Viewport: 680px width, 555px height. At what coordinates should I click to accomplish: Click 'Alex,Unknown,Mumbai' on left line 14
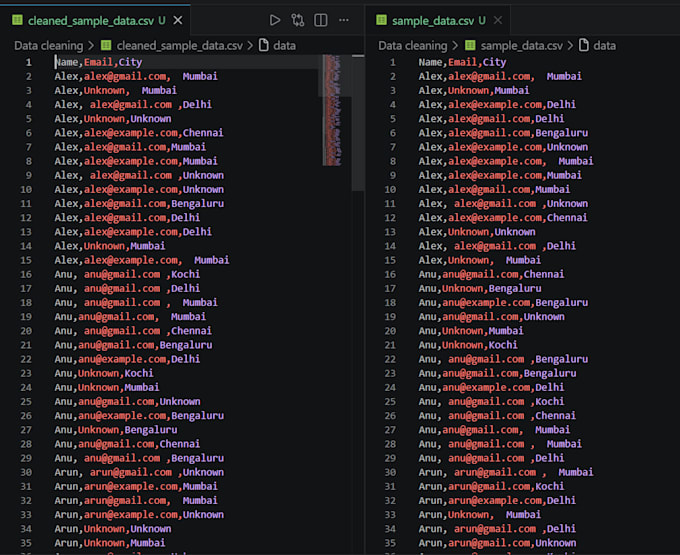coord(110,246)
